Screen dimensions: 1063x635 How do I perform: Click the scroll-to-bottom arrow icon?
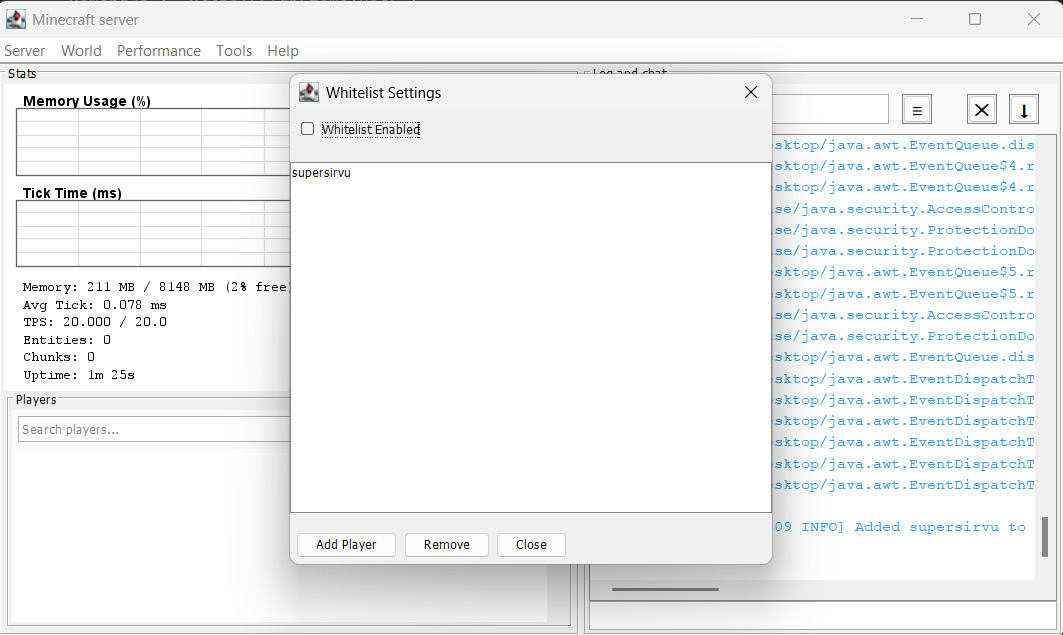[1024, 110]
